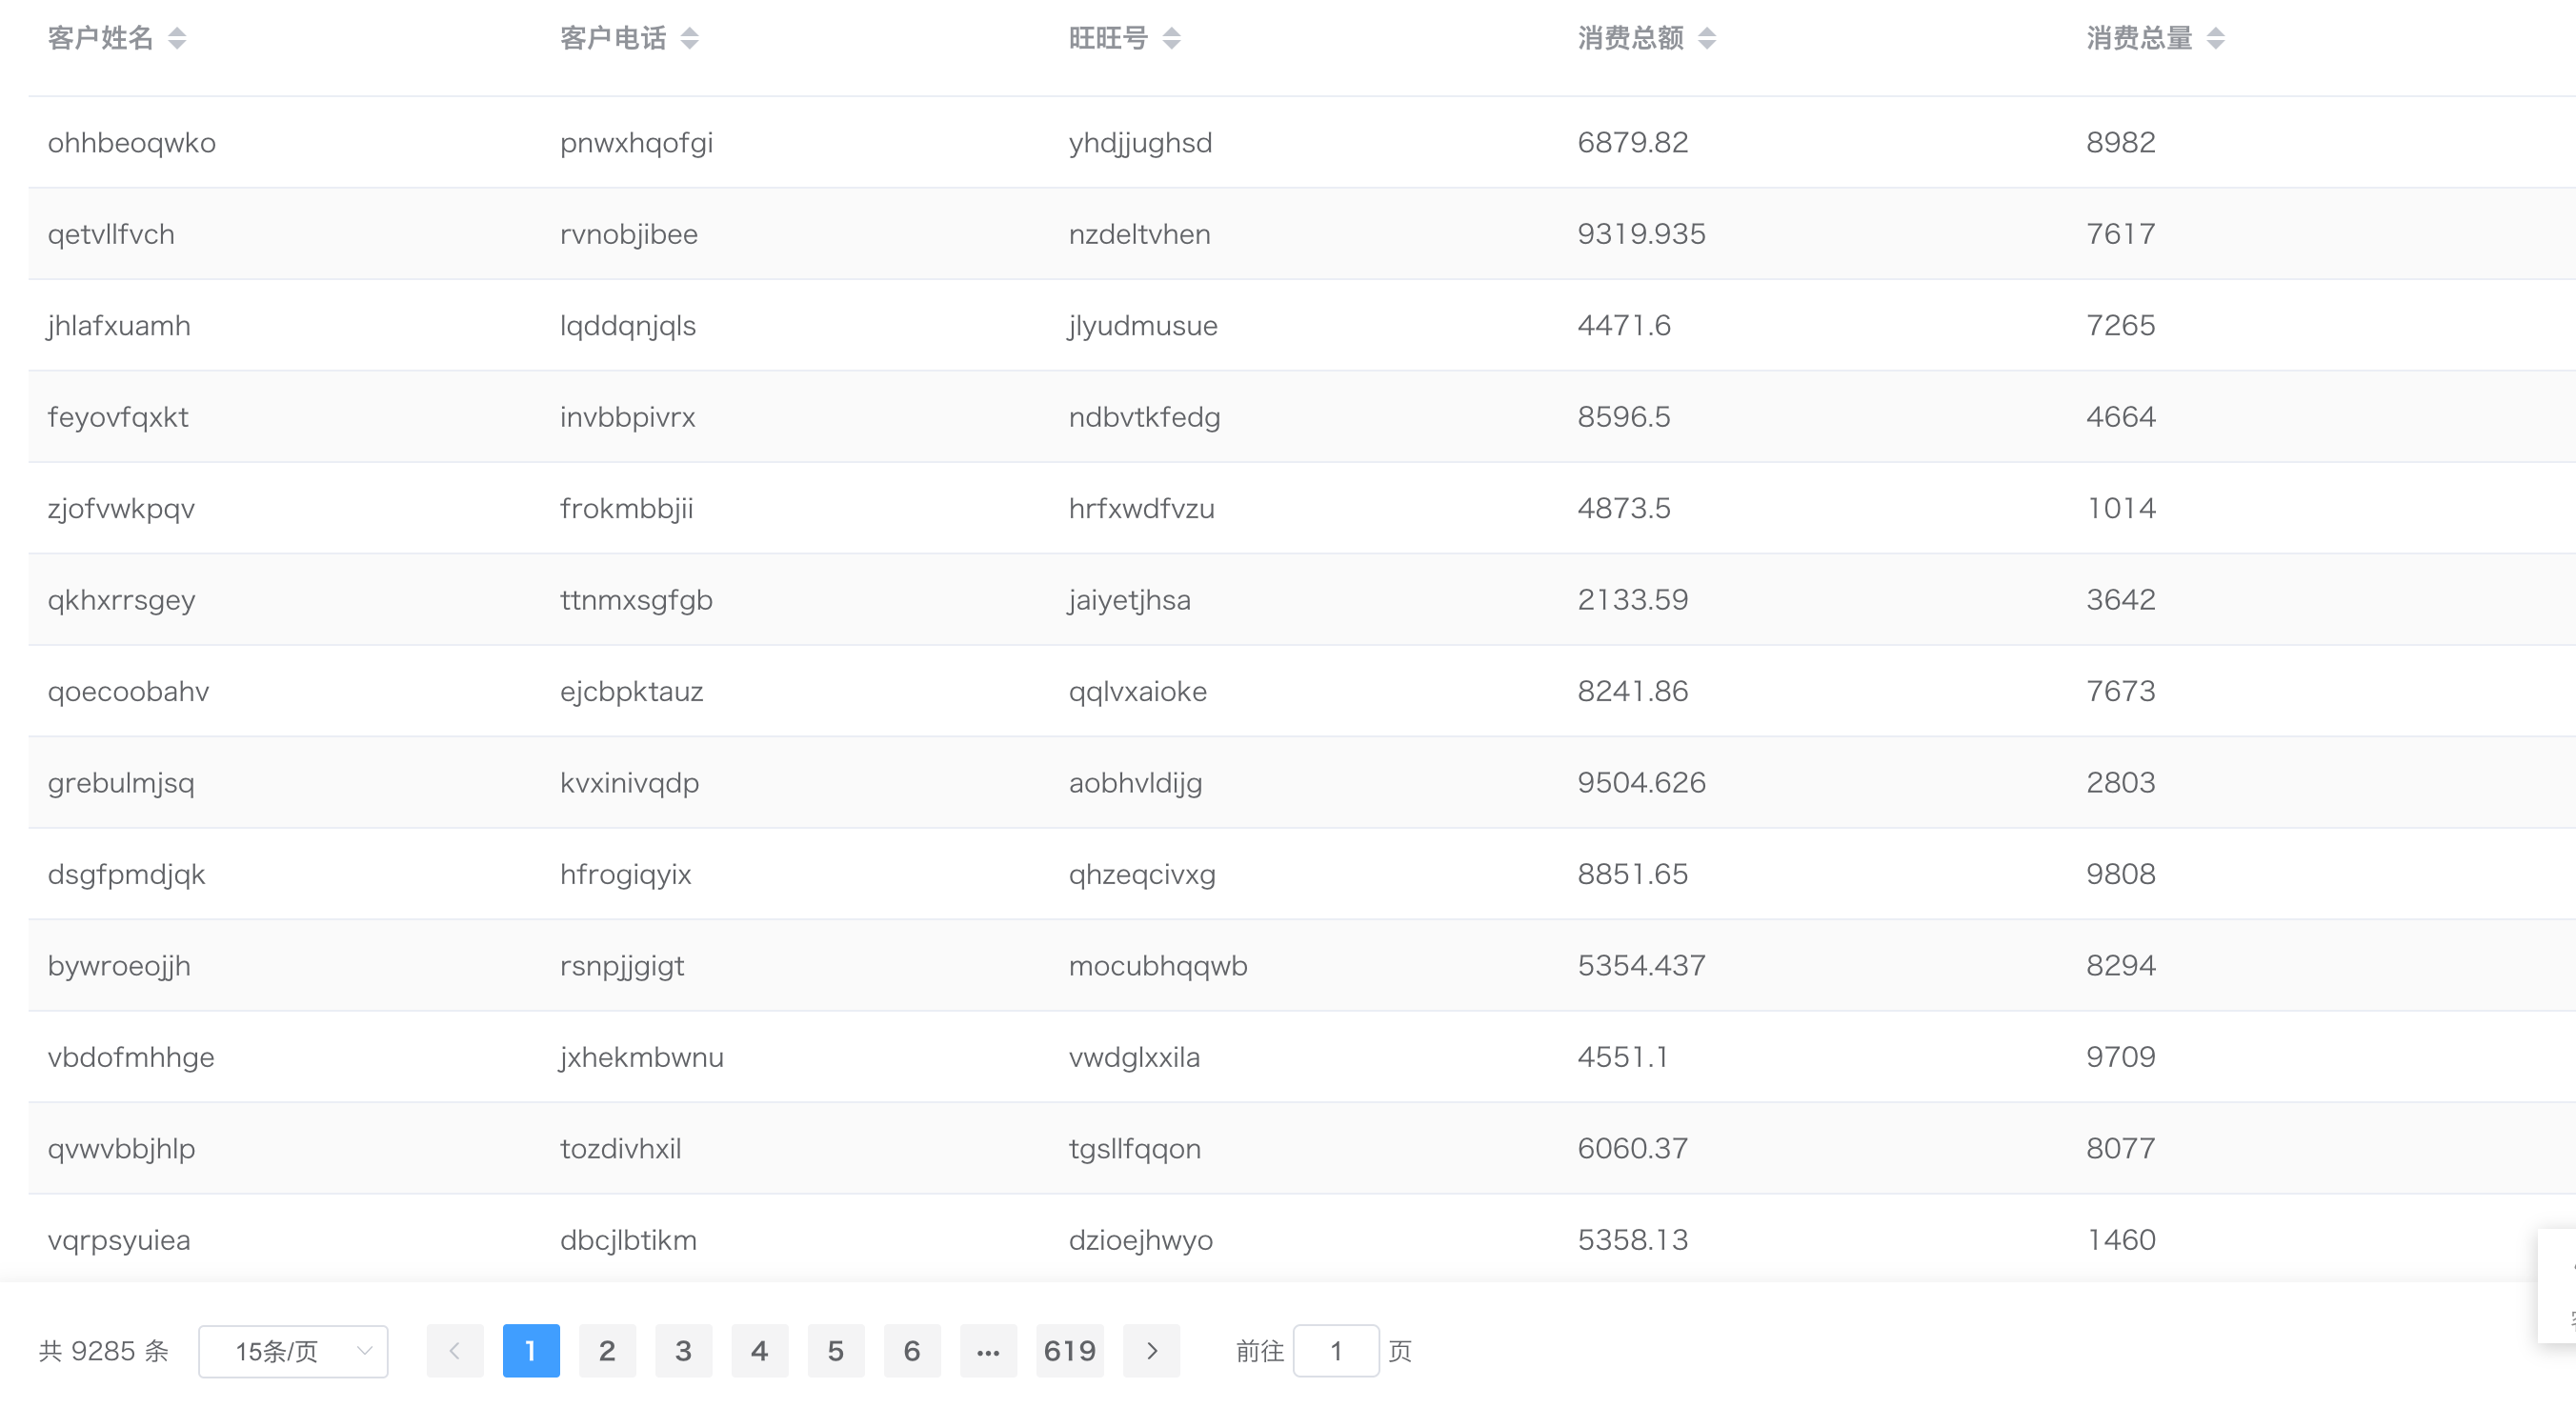Select customer name vqrpsyuiea
2576x1408 pixels.
(119, 1241)
